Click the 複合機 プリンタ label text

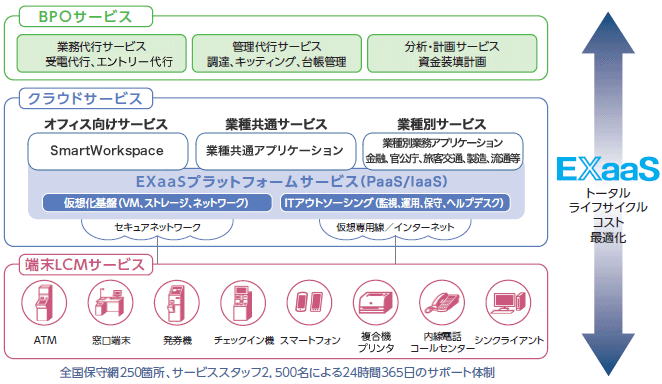click(376, 342)
